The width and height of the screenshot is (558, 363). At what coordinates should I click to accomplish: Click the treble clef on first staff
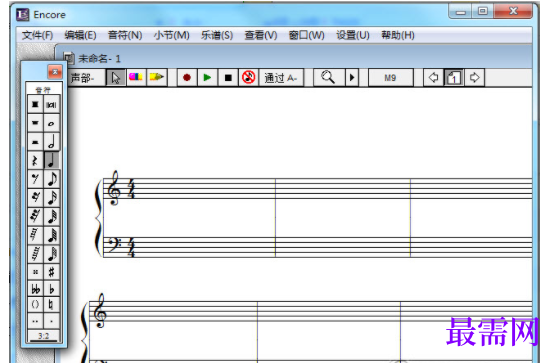coord(114,189)
